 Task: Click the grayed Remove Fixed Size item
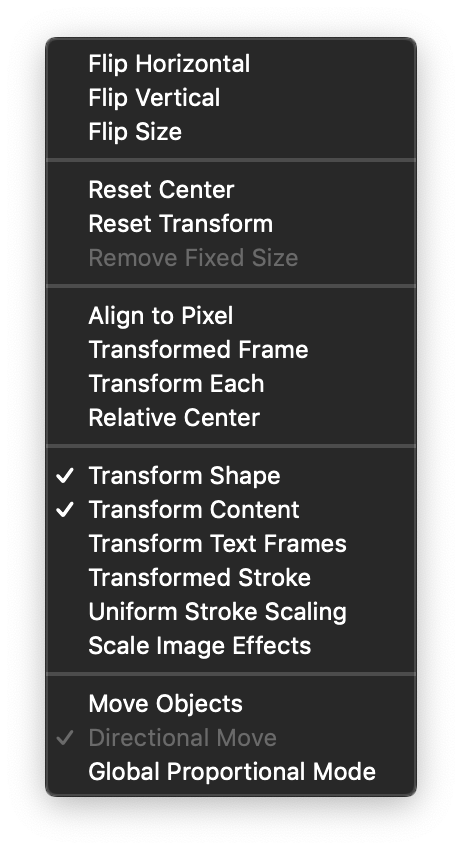(231, 258)
